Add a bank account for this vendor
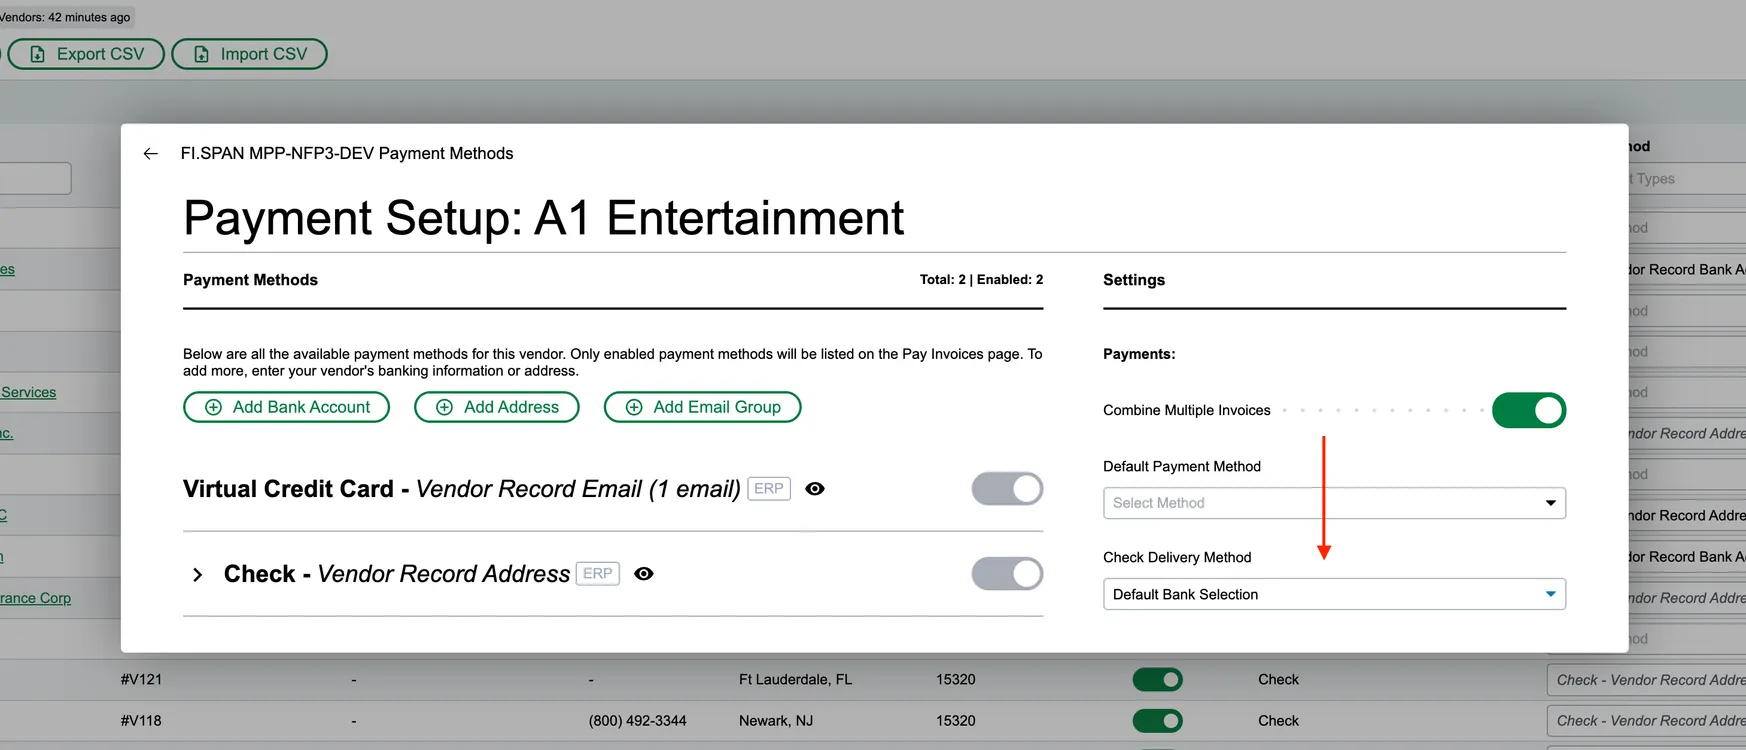 (x=287, y=407)
